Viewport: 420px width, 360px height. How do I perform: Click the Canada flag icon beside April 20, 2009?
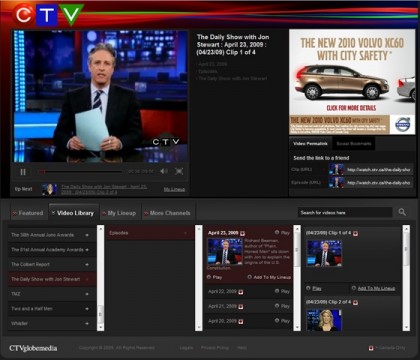[241, 321]
